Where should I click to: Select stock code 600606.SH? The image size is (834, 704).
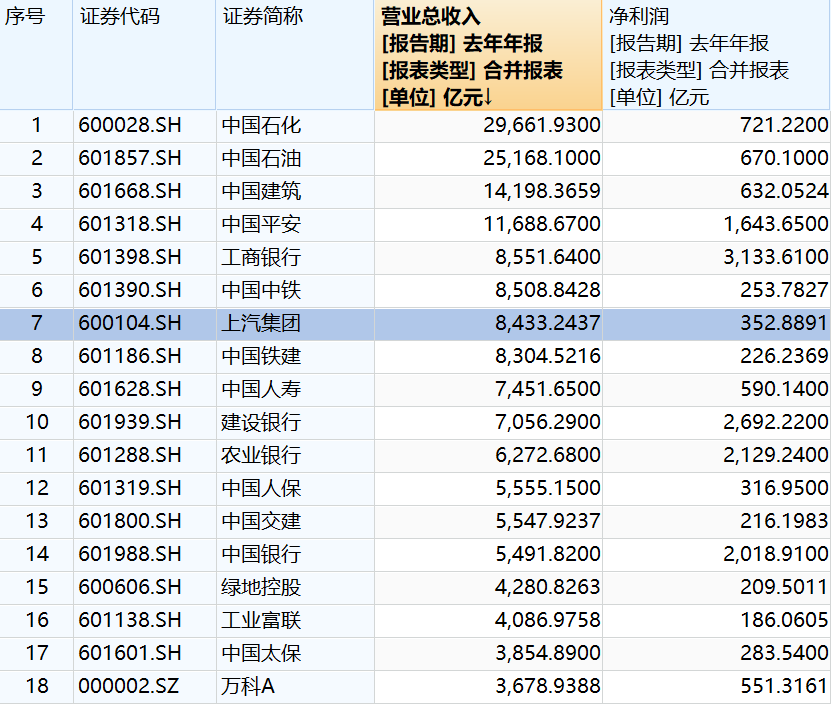[130, 587]
